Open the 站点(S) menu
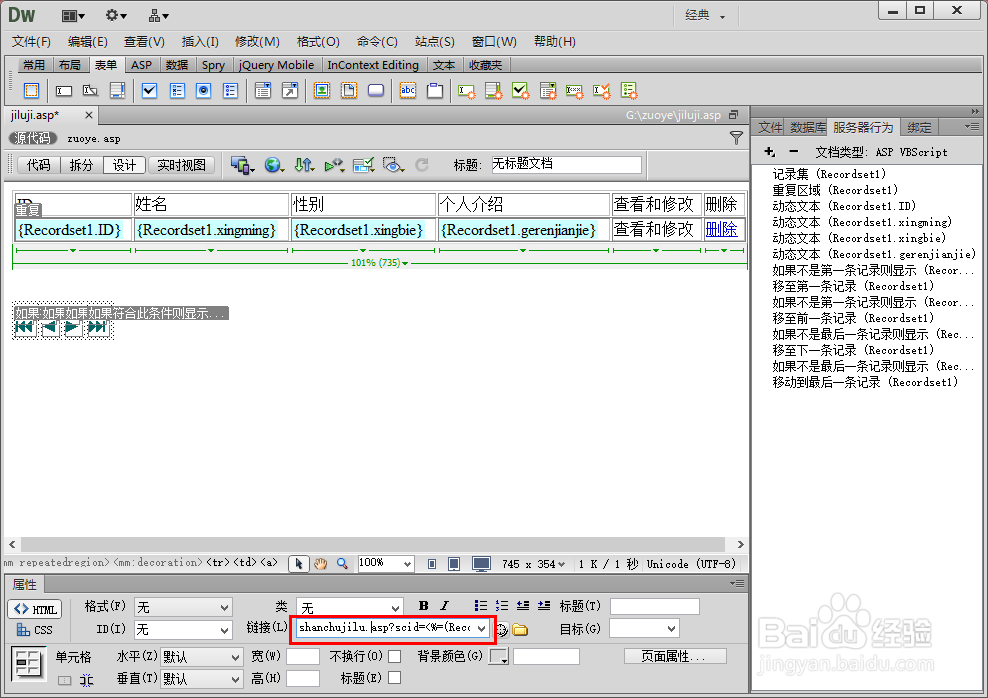The width and height of the screenshot is (988, 698). pyautogui.click(x=434, y=42)
